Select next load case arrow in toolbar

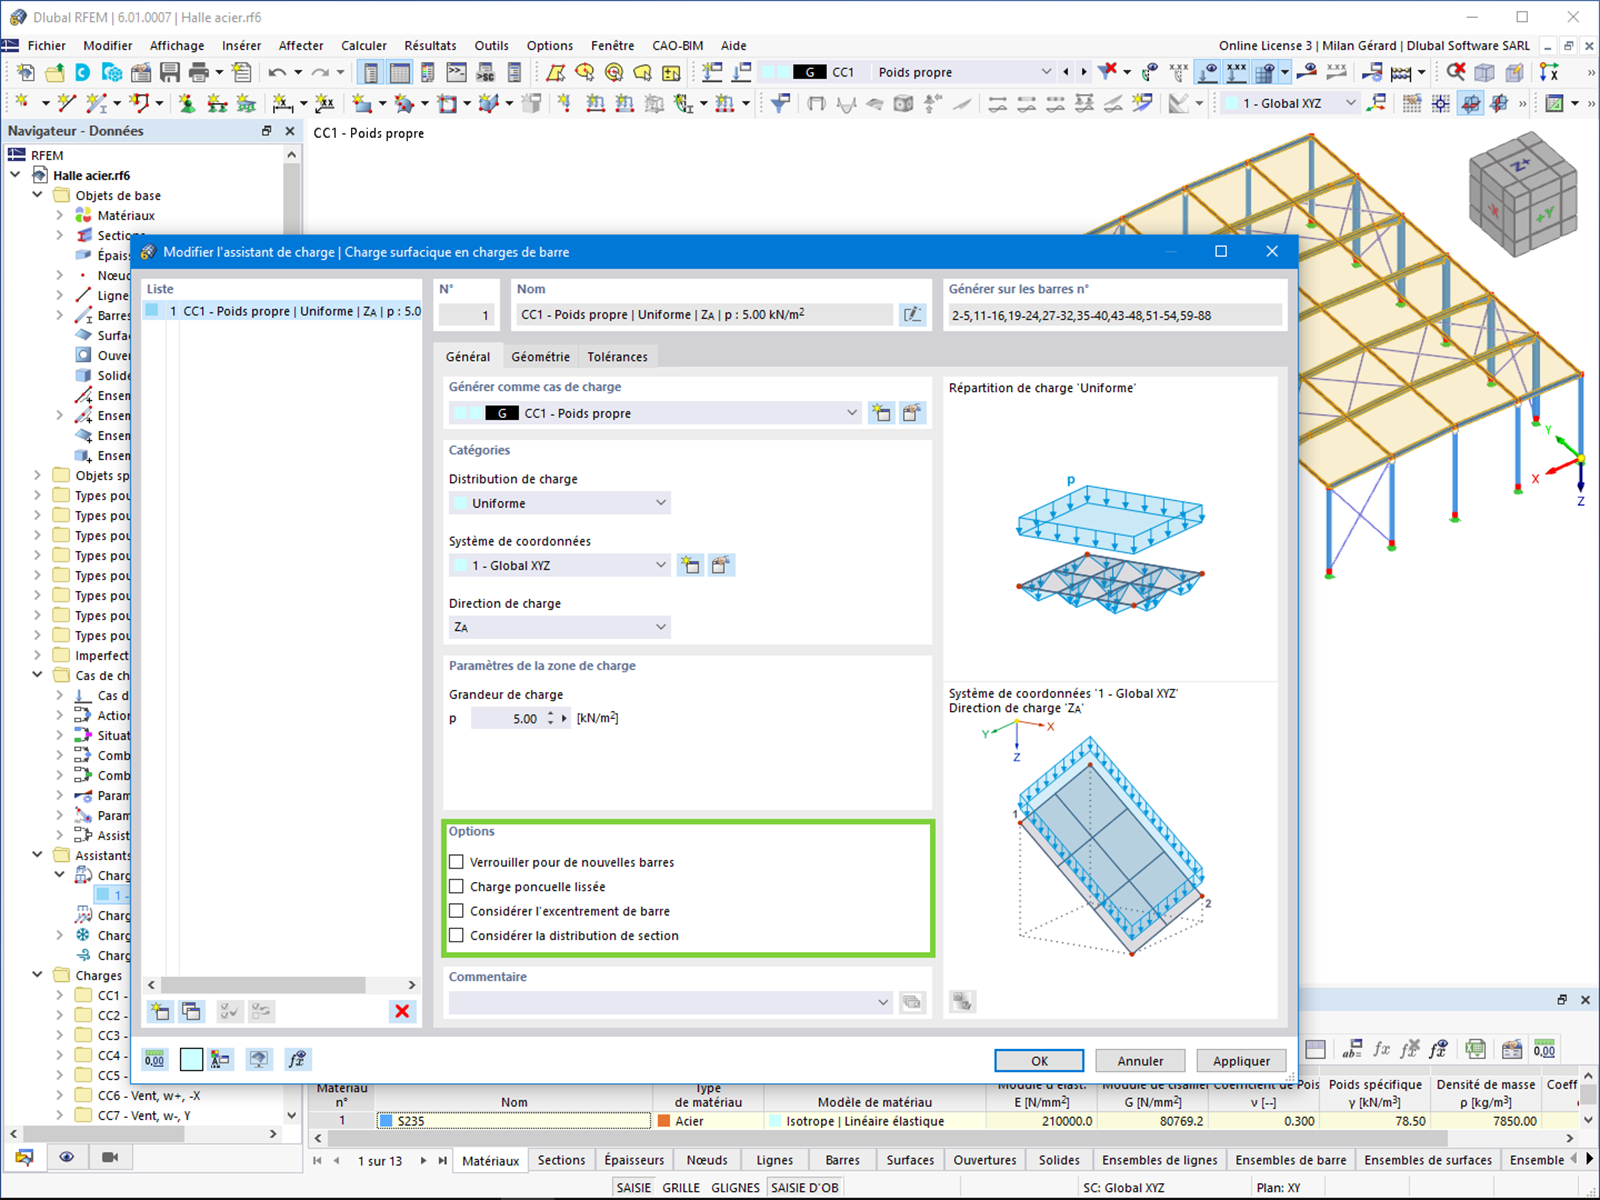click(1083, 72)
